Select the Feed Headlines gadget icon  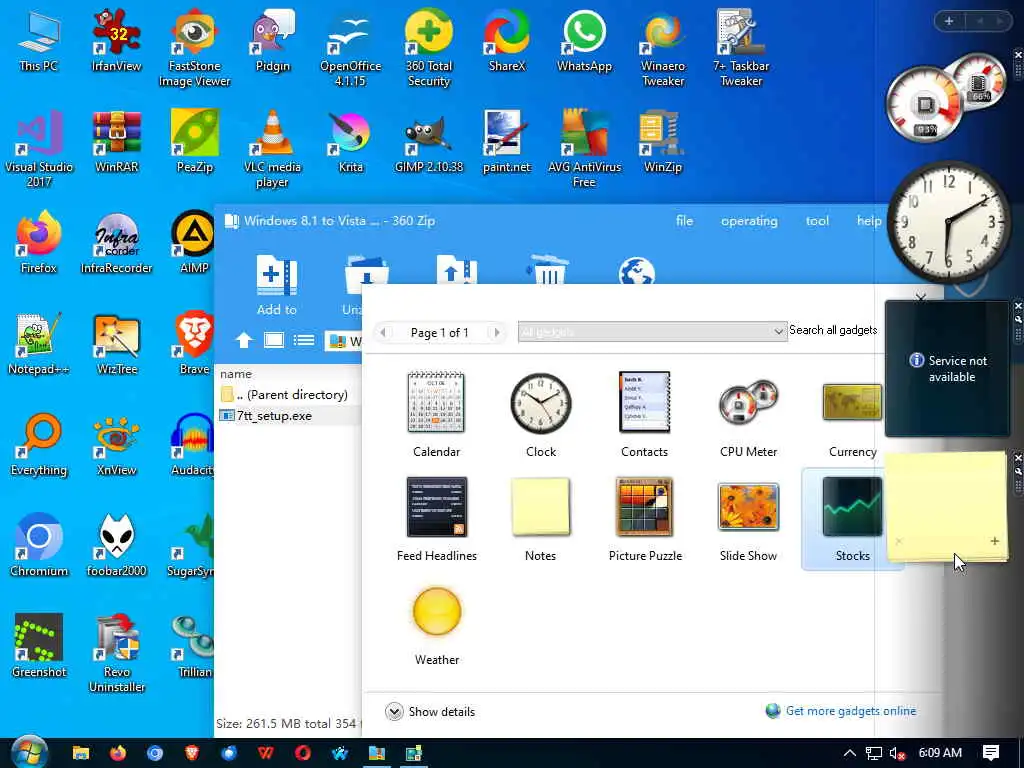click(436, 507)
